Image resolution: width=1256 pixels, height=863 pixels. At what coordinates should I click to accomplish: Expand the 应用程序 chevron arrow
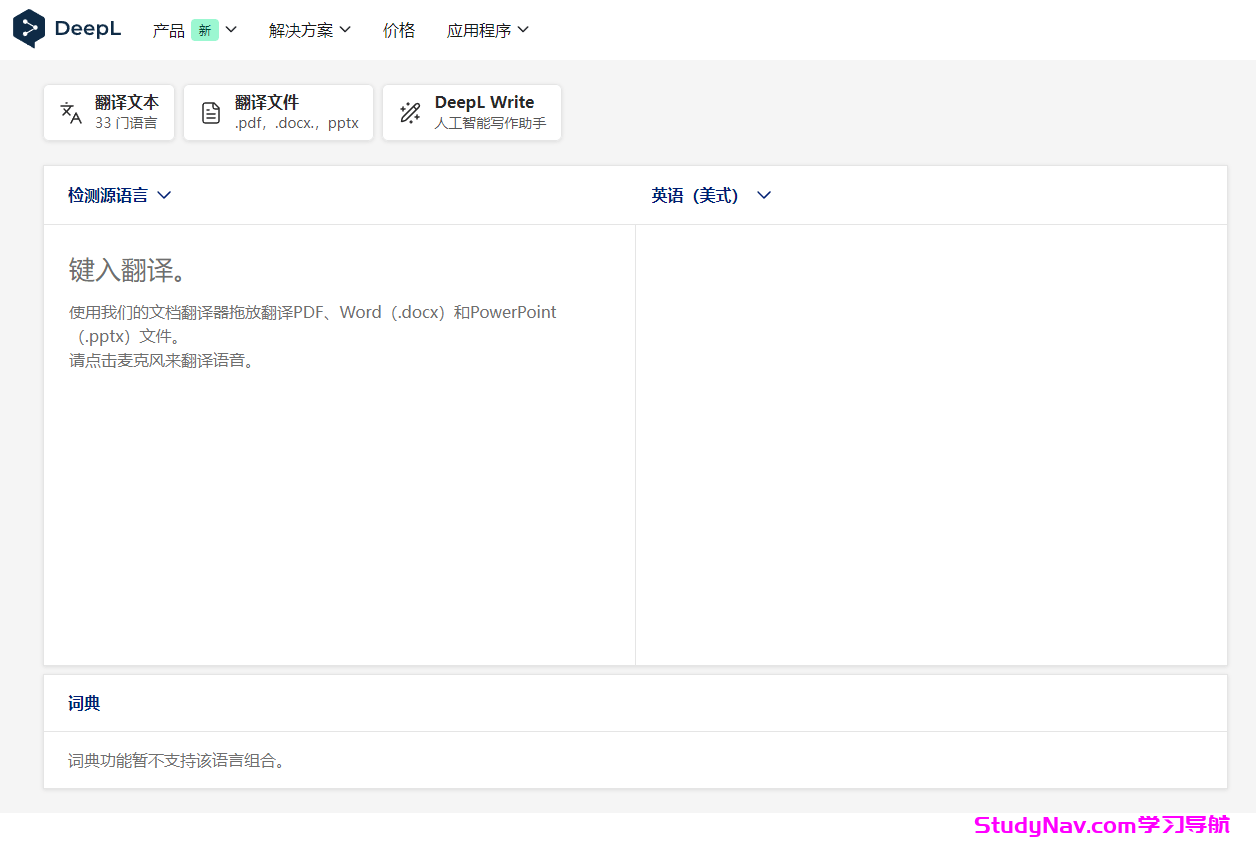(x=523, y=30)
